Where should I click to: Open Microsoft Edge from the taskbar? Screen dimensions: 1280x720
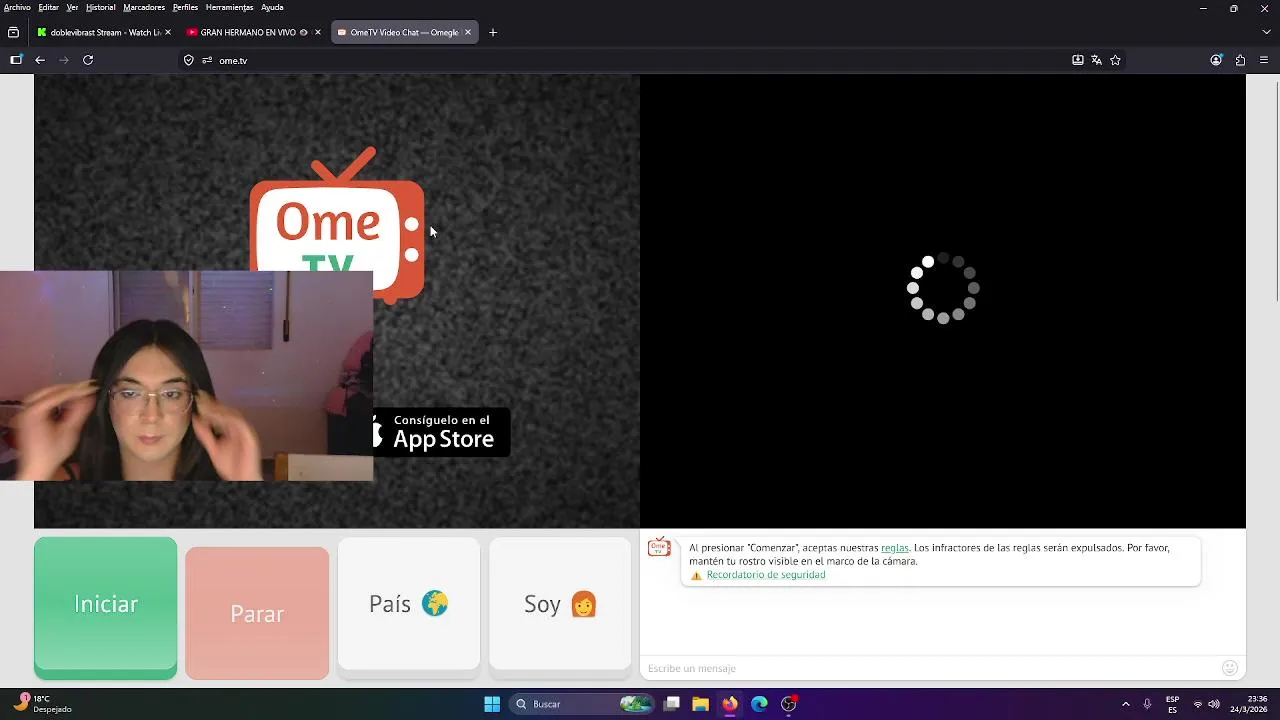(x=759, y=704)
